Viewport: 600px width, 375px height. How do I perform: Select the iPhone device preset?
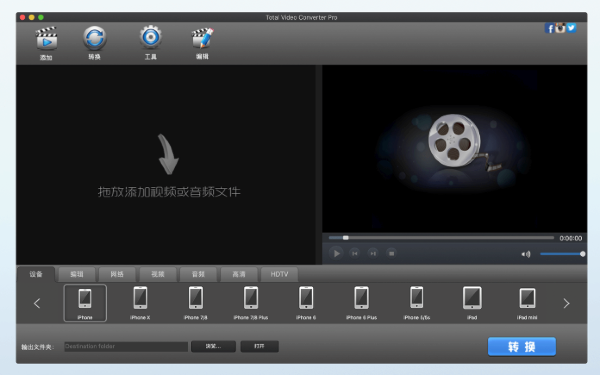click(85, 303)
